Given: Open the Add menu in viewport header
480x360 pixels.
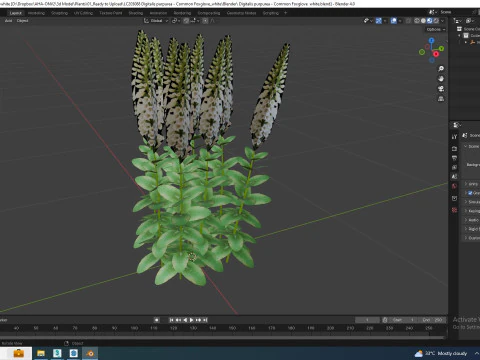Looking at the screenshot, I should tap(8, 21).
